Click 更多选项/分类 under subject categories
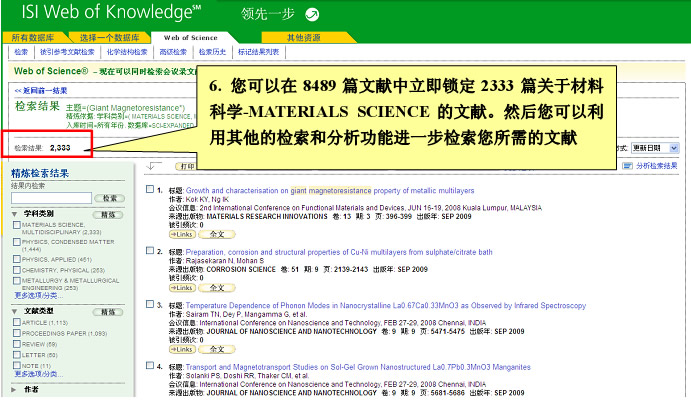This screenshot has width=691, height=400. click(x=39, y=296)
